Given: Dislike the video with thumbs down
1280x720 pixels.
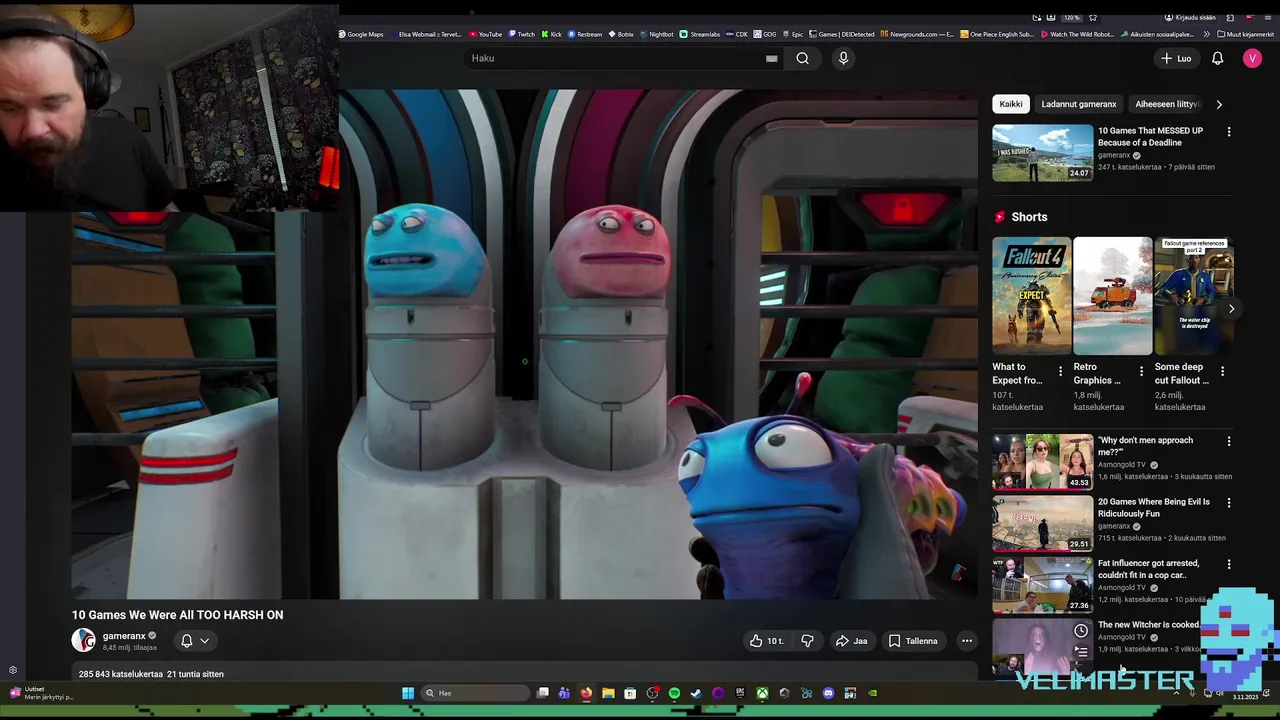Looking at the screenshot, I should [808, 641].
